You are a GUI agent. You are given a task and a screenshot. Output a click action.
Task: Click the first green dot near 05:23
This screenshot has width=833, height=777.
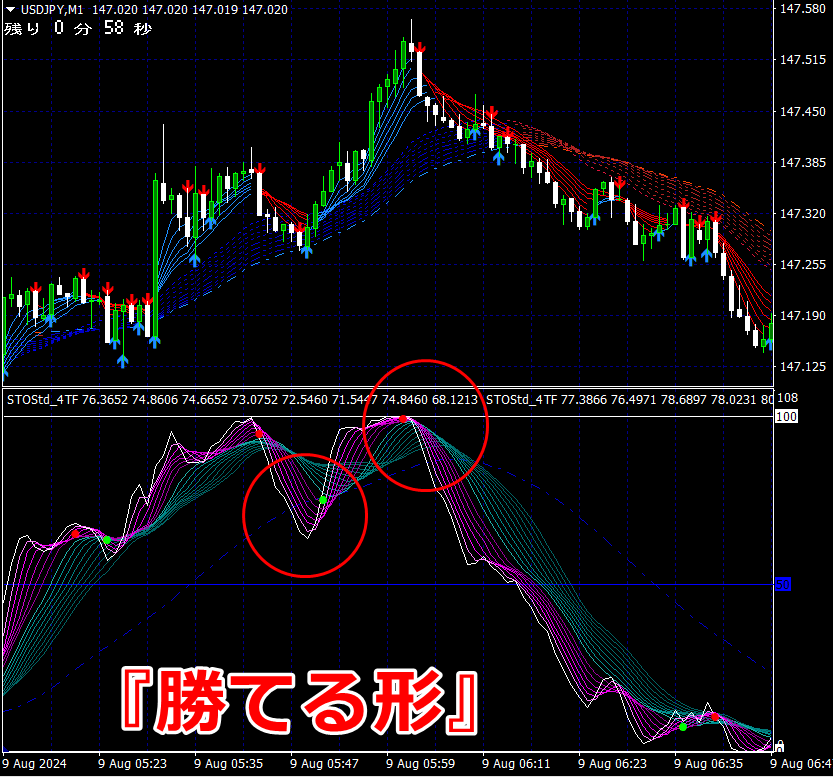pos(107,540)
